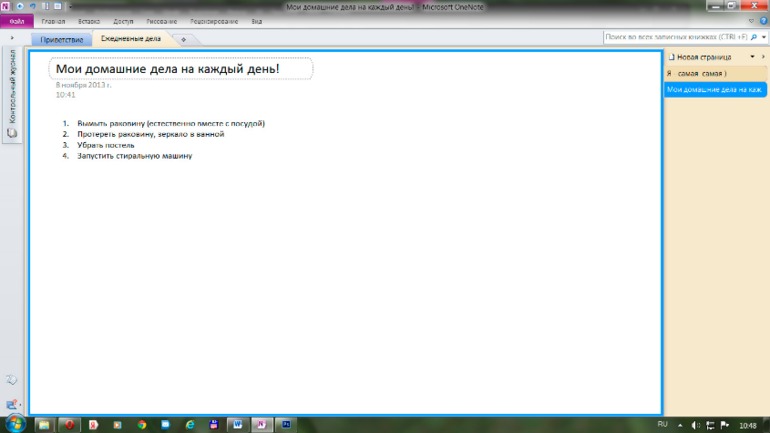
Task: Click the search magnifier icon
Action: [752, 37]
